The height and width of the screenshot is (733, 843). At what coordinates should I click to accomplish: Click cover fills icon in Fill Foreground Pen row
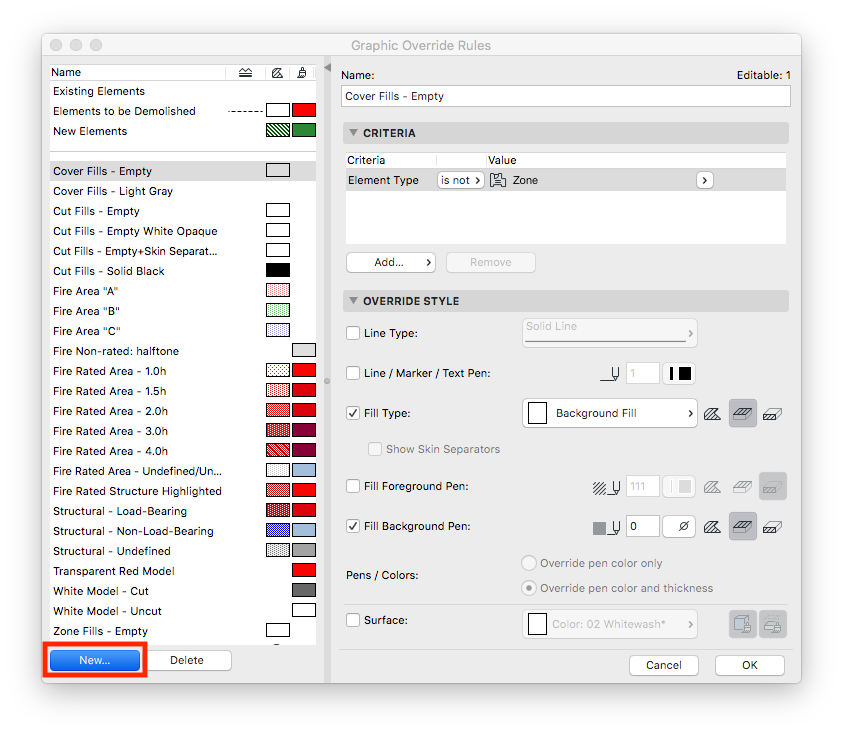tap(742, 487)
